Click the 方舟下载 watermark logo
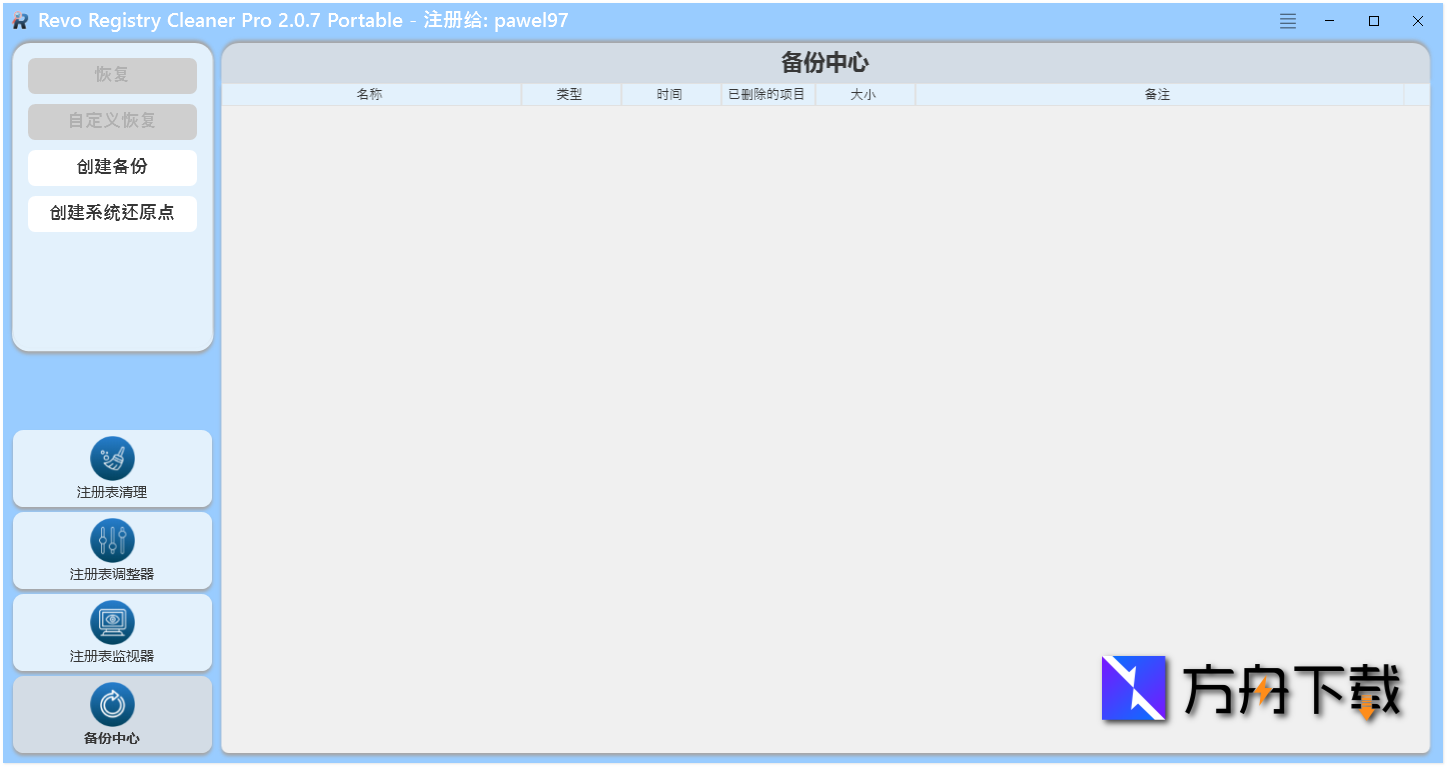Image resolution: width=1447 pixels, height=767 pixels. point(1134,689)
